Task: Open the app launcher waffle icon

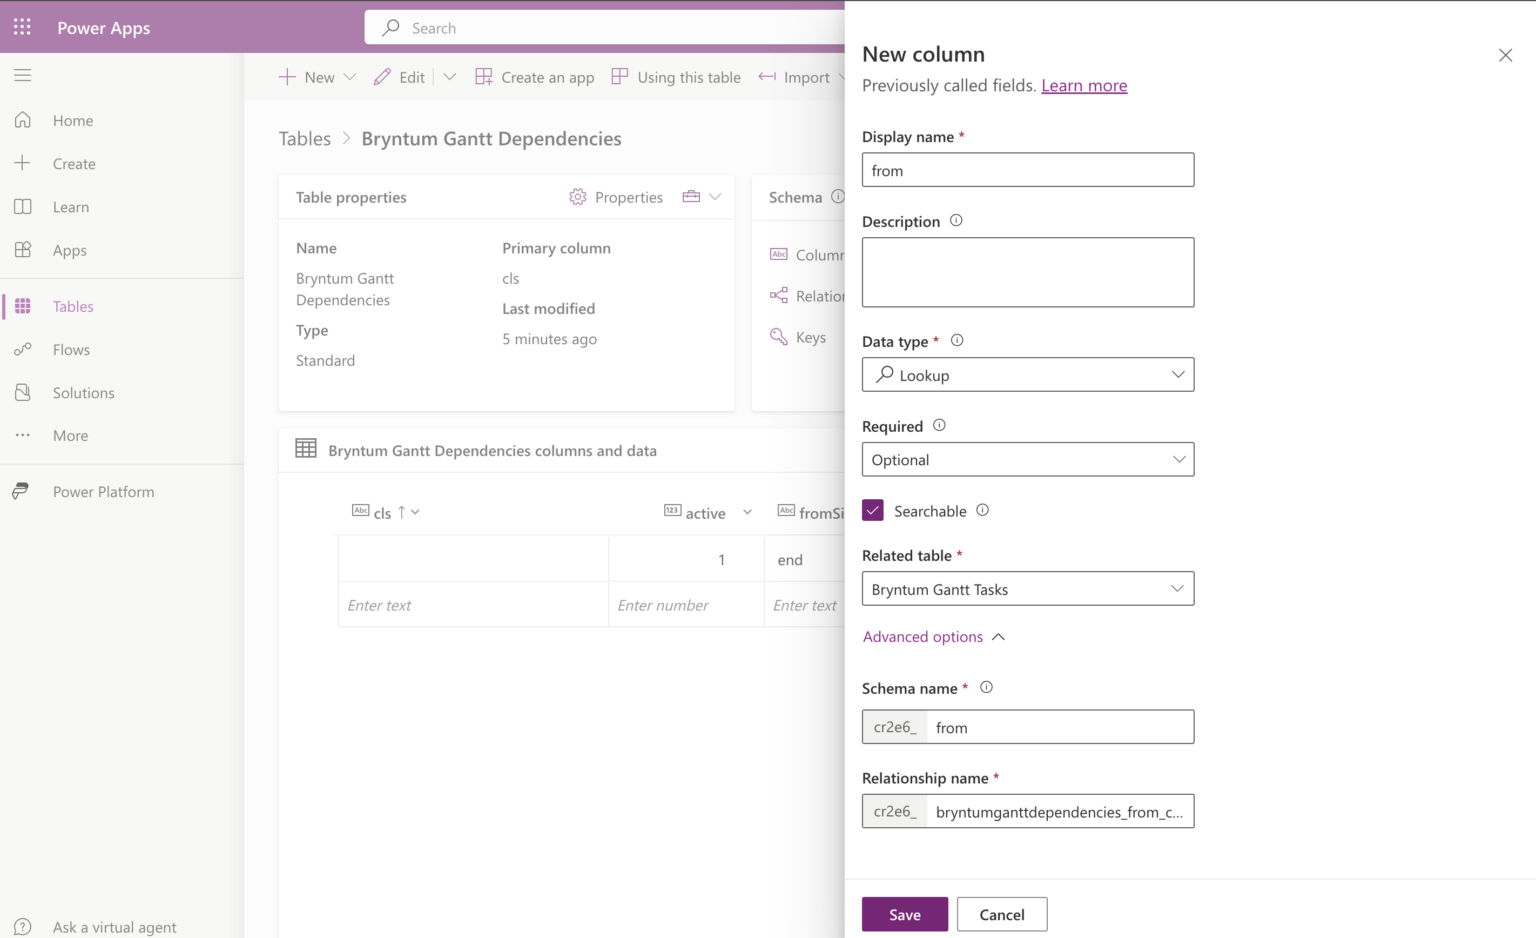Action: pos(22,27)
